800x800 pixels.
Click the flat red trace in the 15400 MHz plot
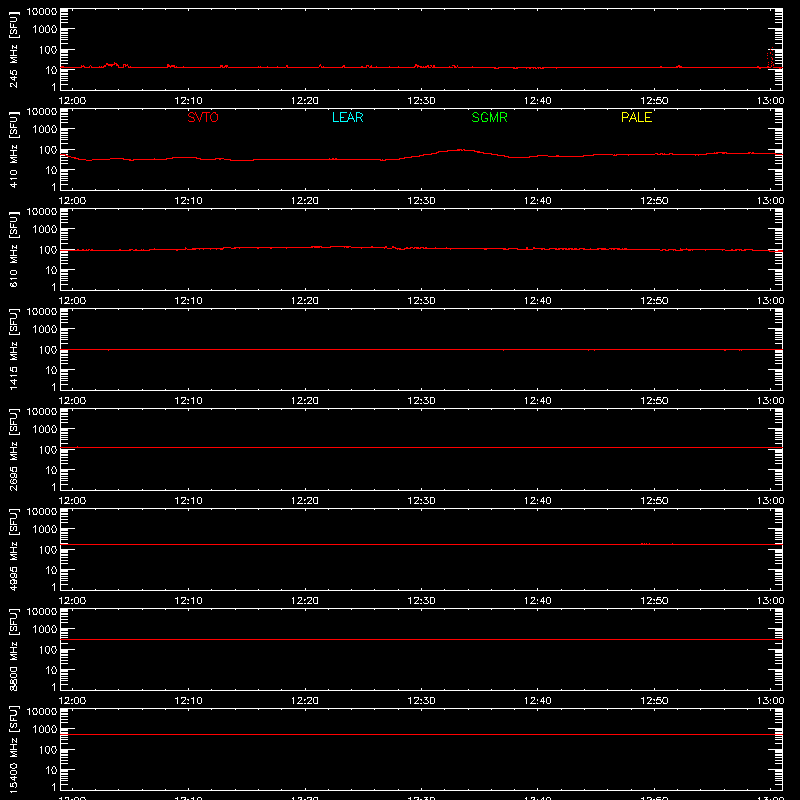421,734
